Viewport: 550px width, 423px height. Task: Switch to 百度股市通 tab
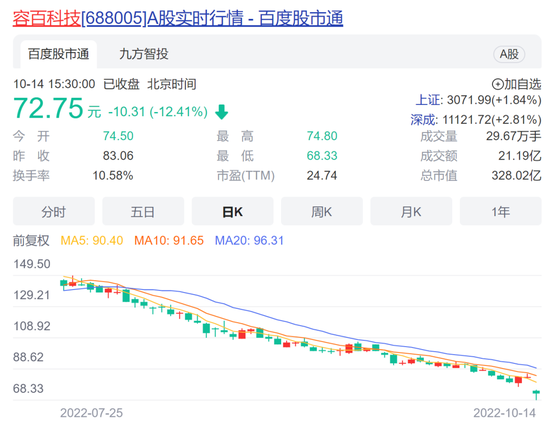tap(59, 54)
